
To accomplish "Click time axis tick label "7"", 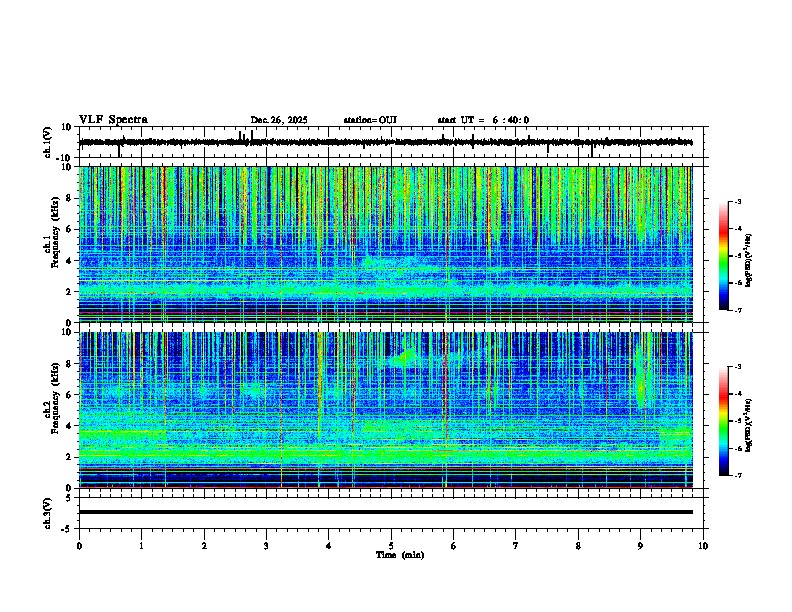I will 516,546.
